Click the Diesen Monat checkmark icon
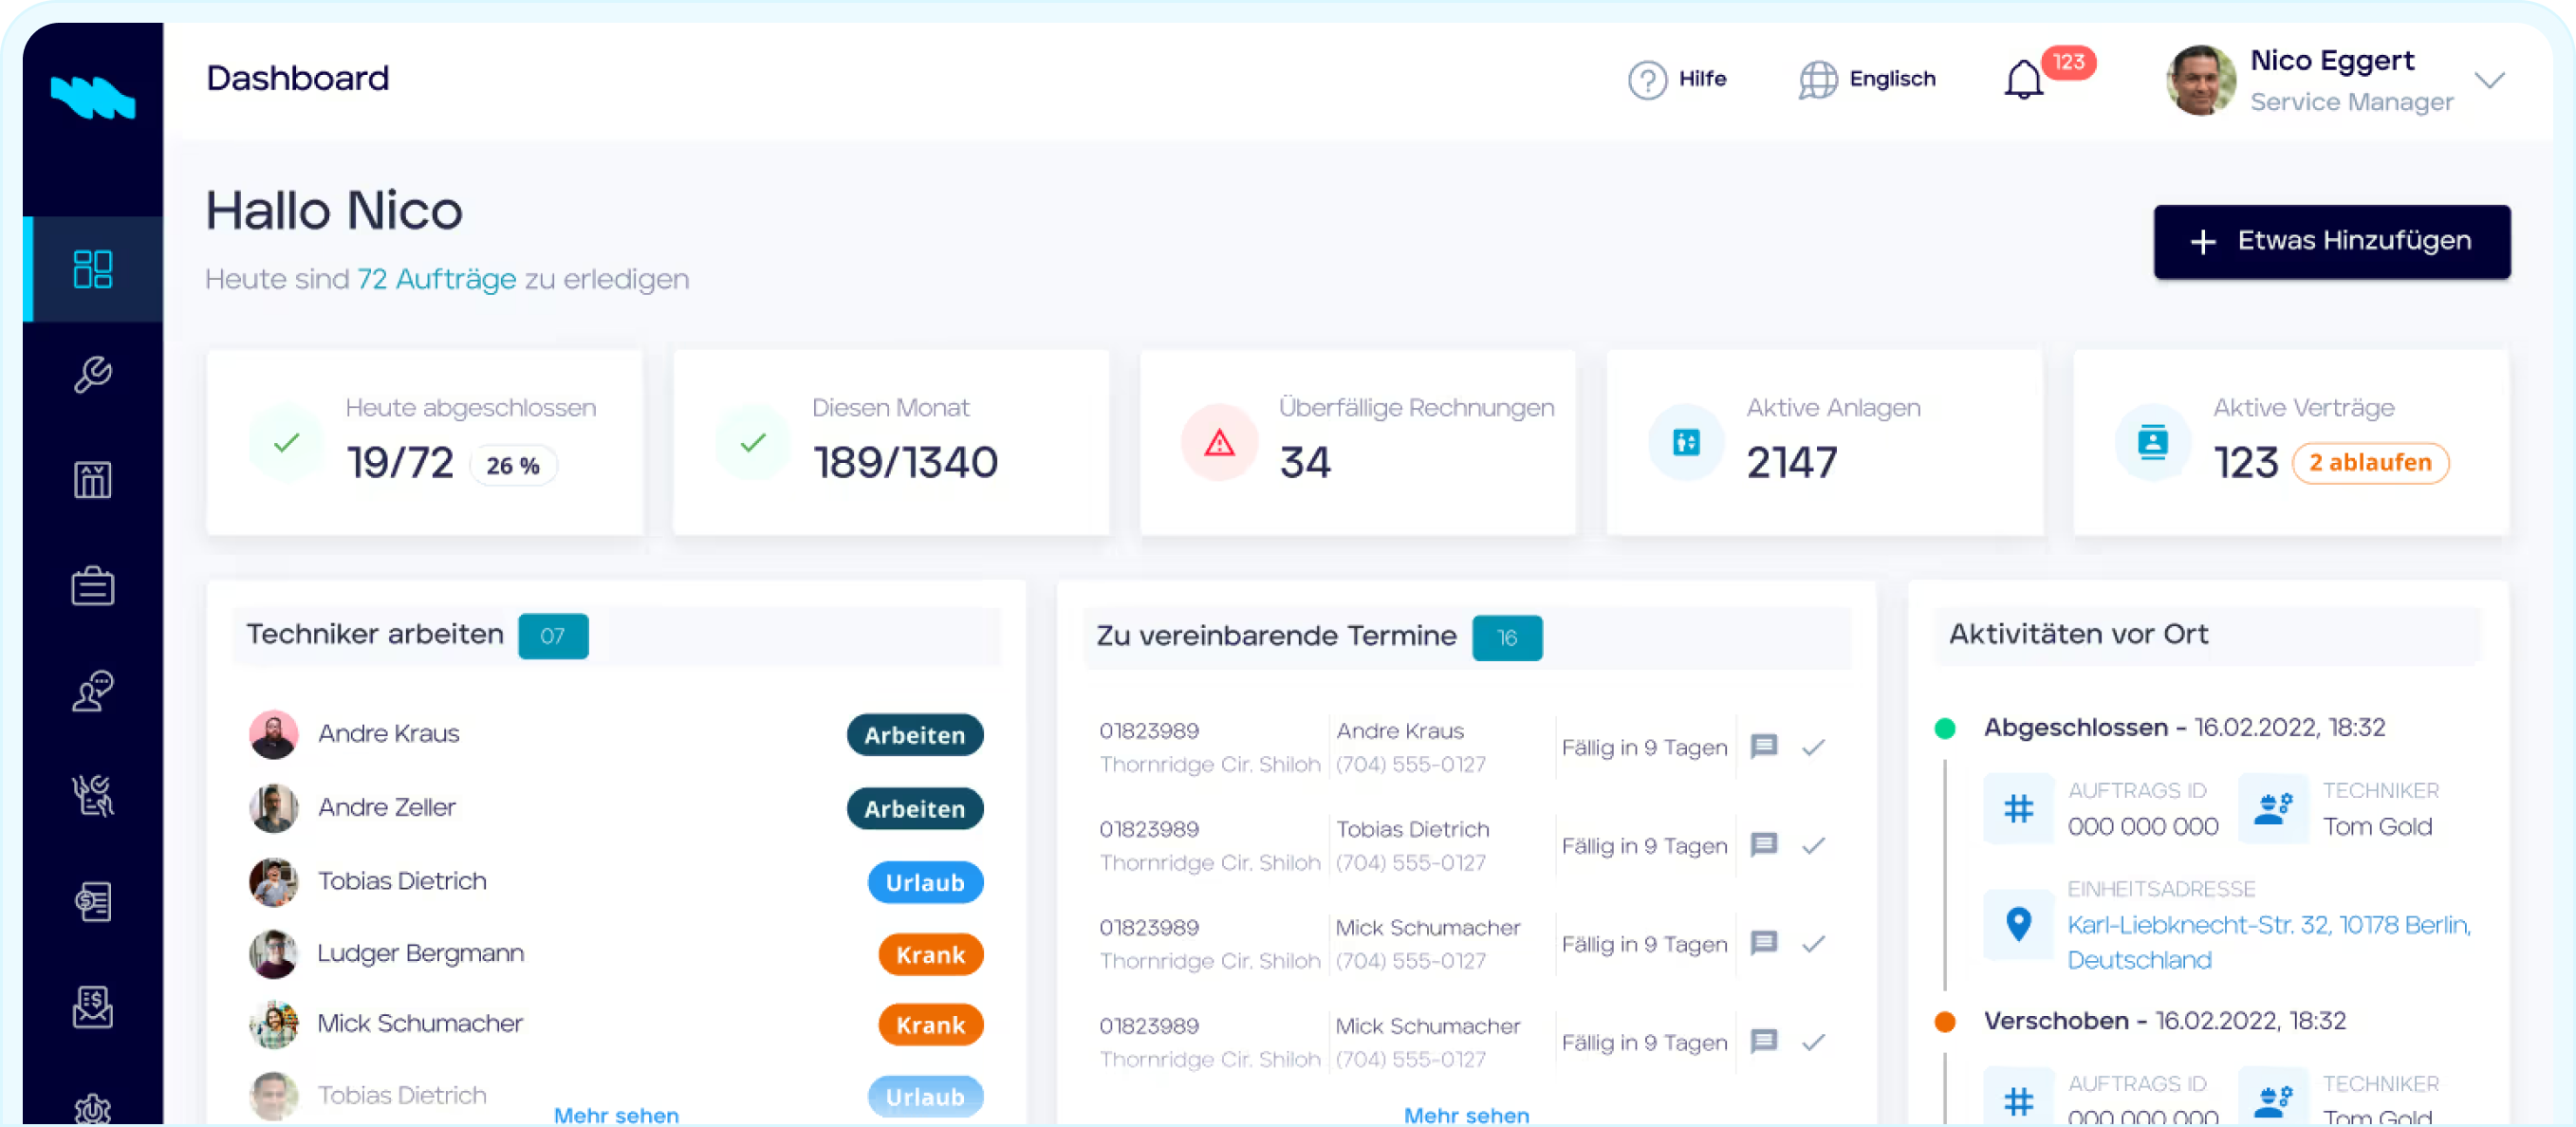Image resolution: width=2576 pixels, height=1127 pixels. 753,443
